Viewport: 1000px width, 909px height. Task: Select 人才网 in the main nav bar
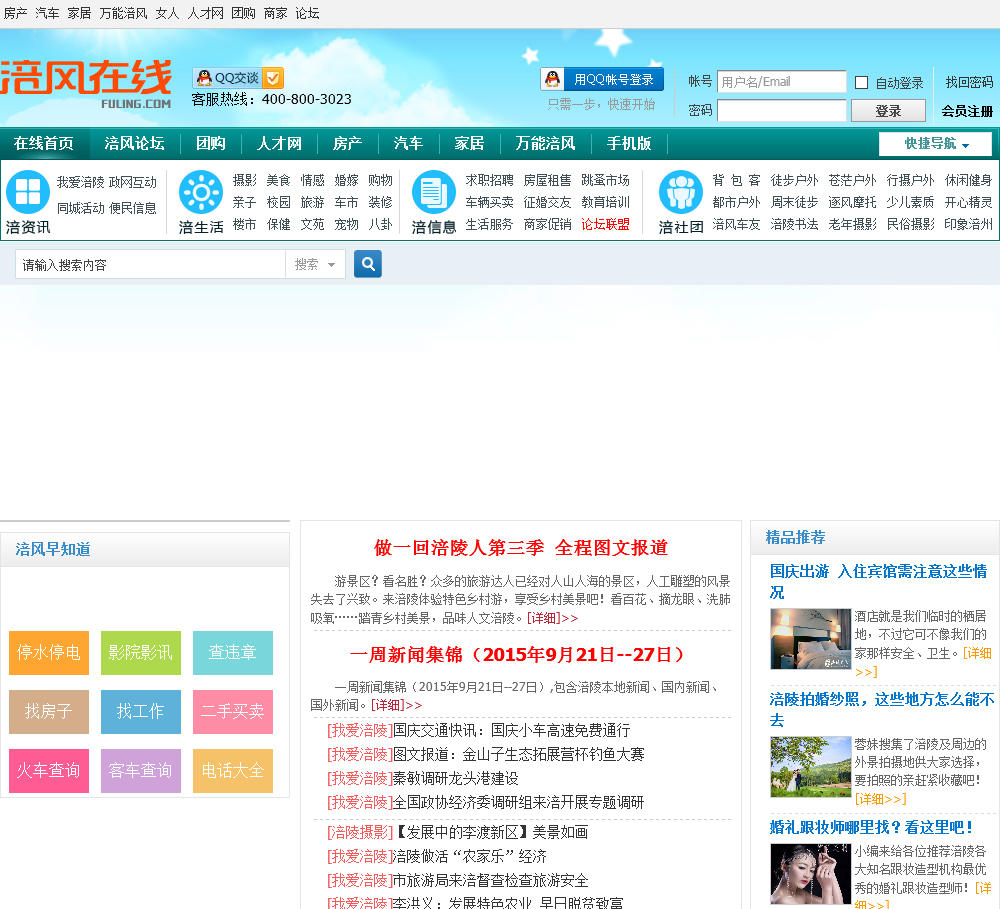coord(279,144)
